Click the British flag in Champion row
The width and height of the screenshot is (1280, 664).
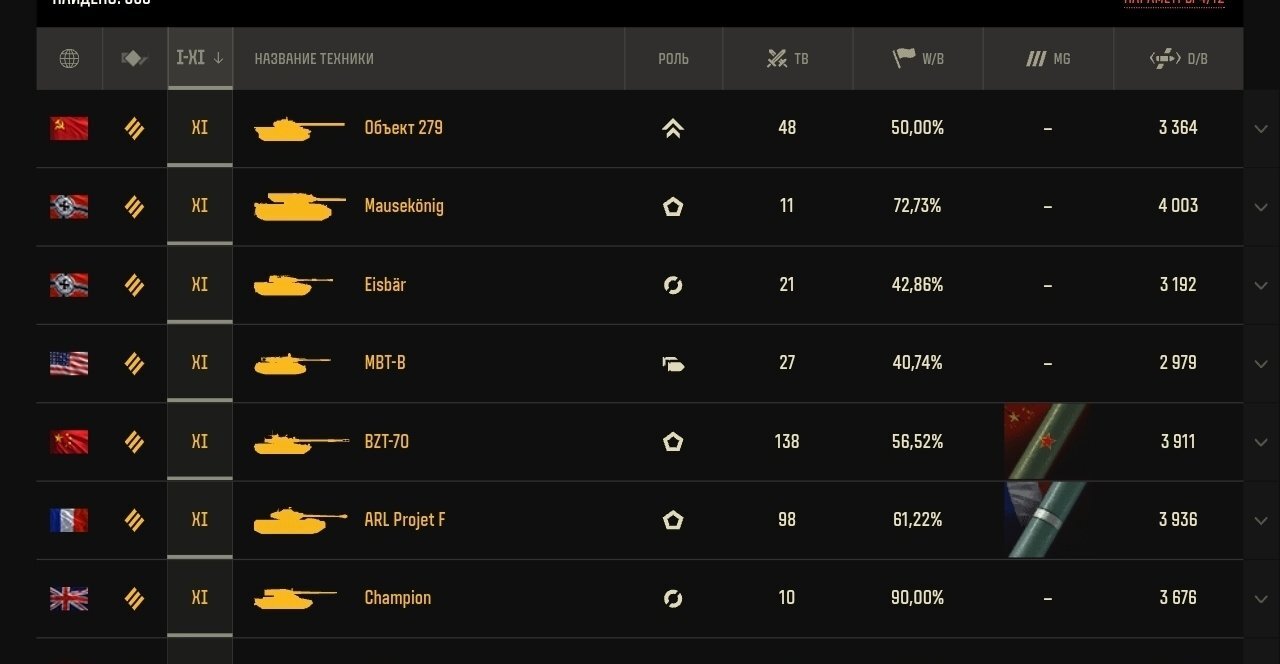69,599
